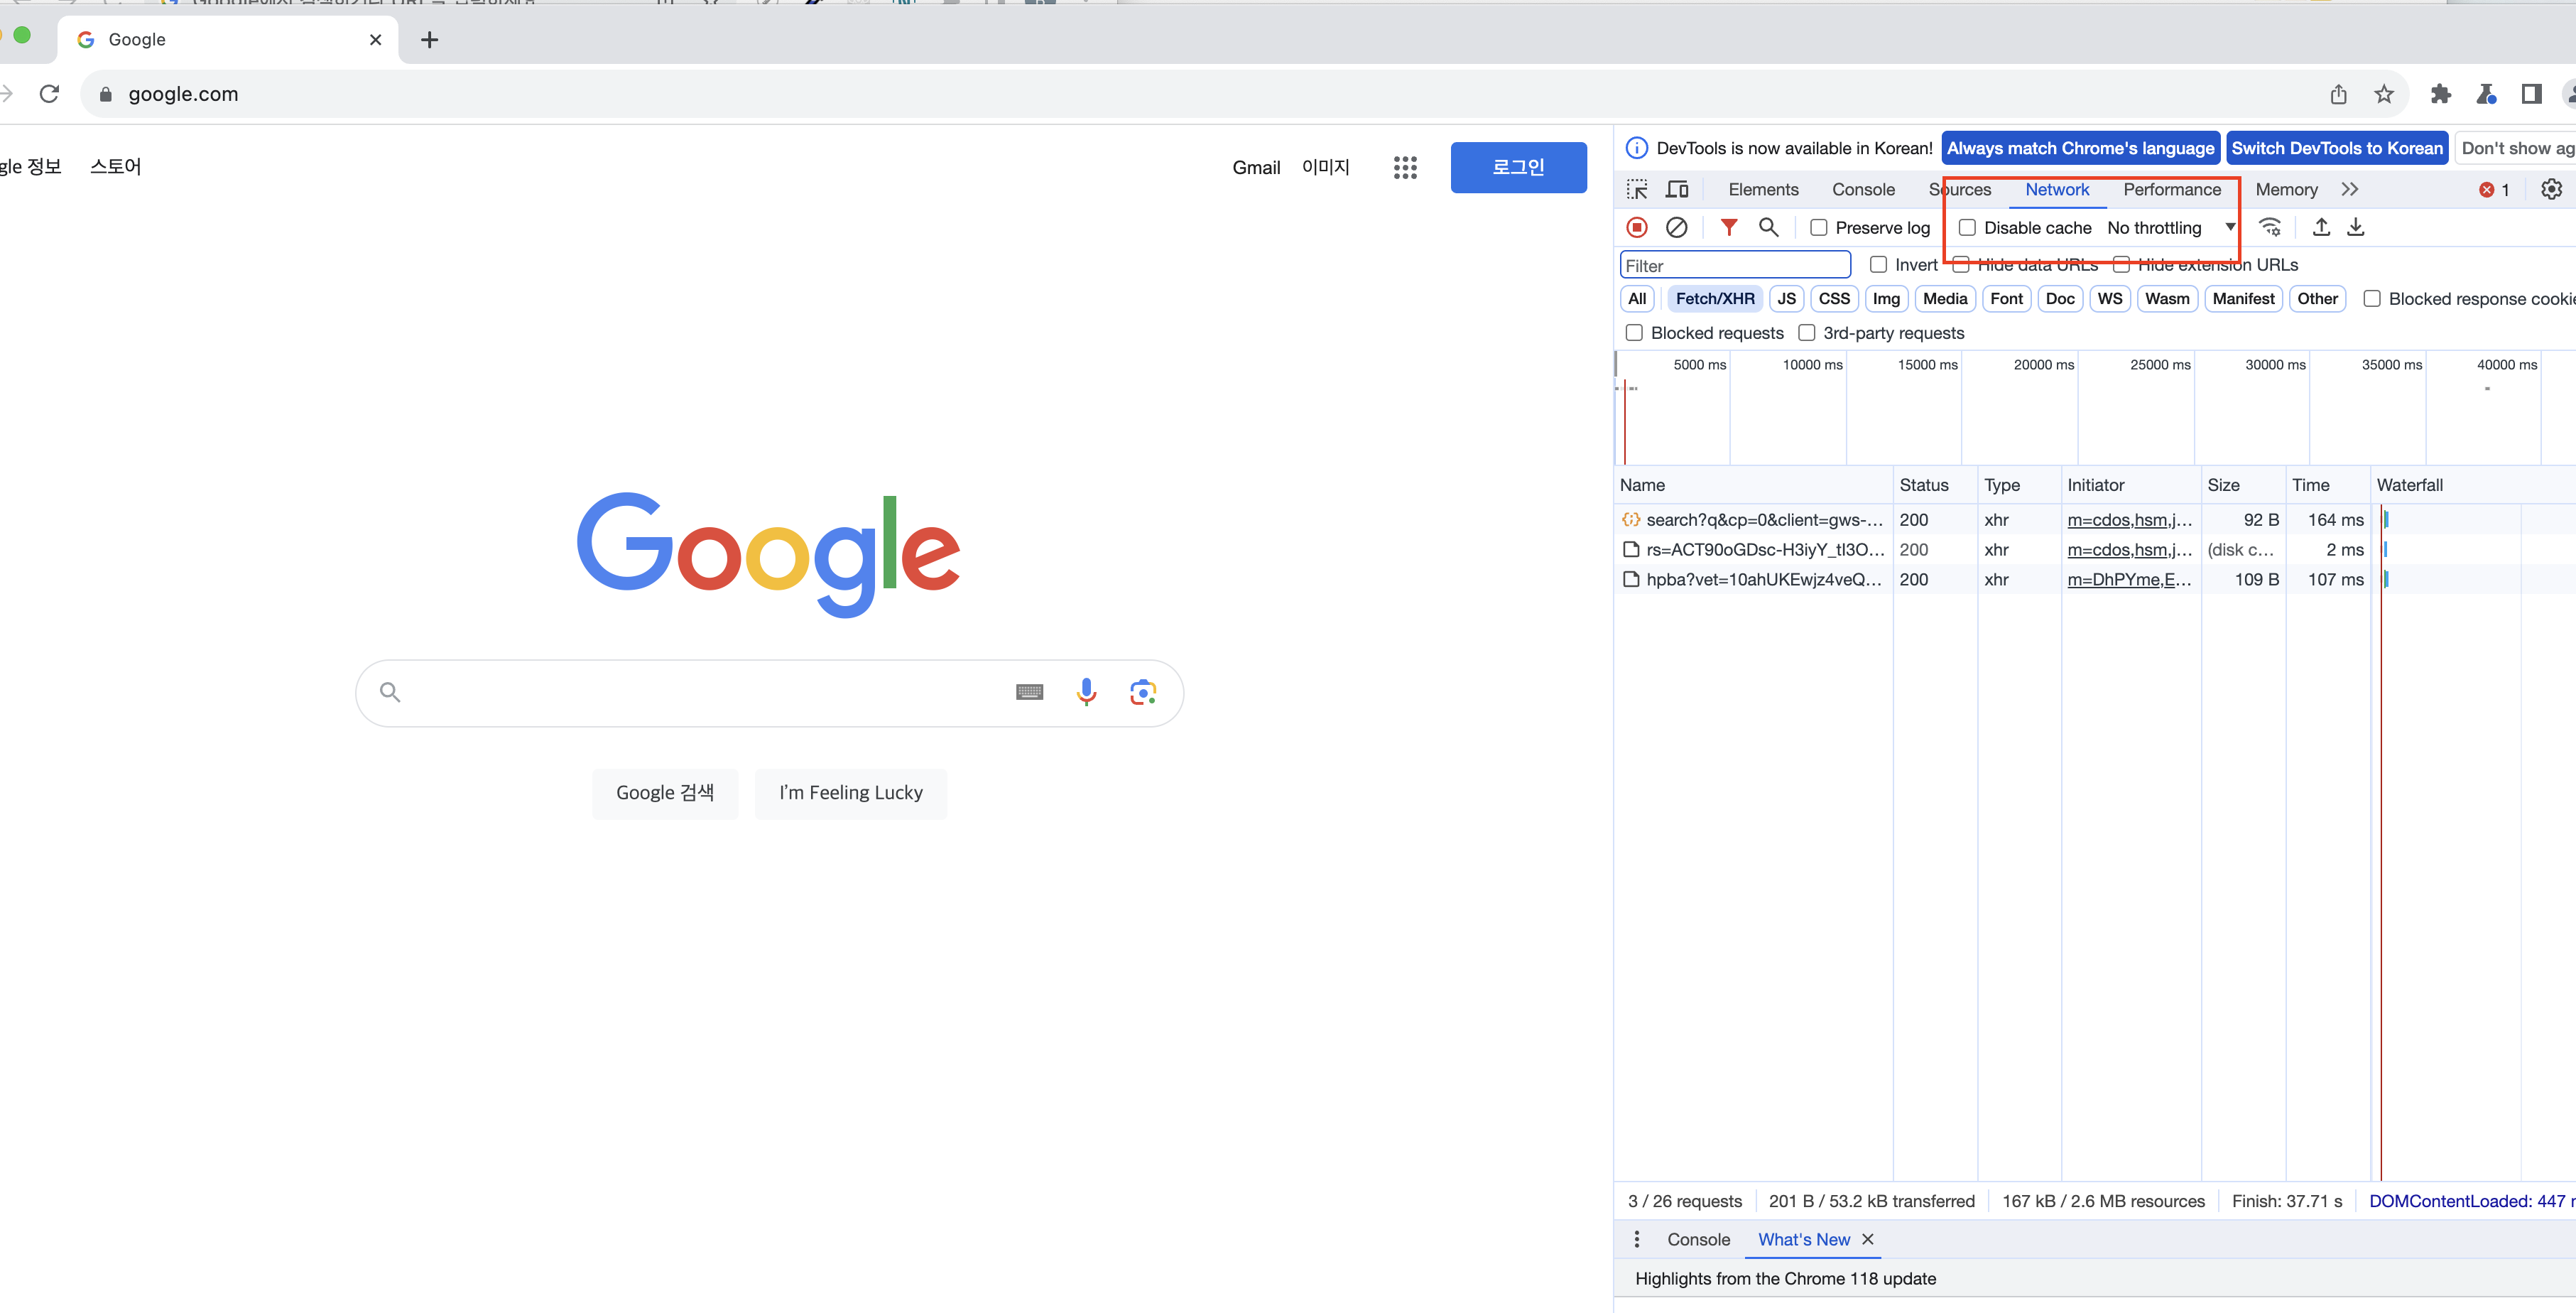This screenshot has height=1313, width=2576.
Task: Enable the Preserve log checkbox
Action: 1819,228
